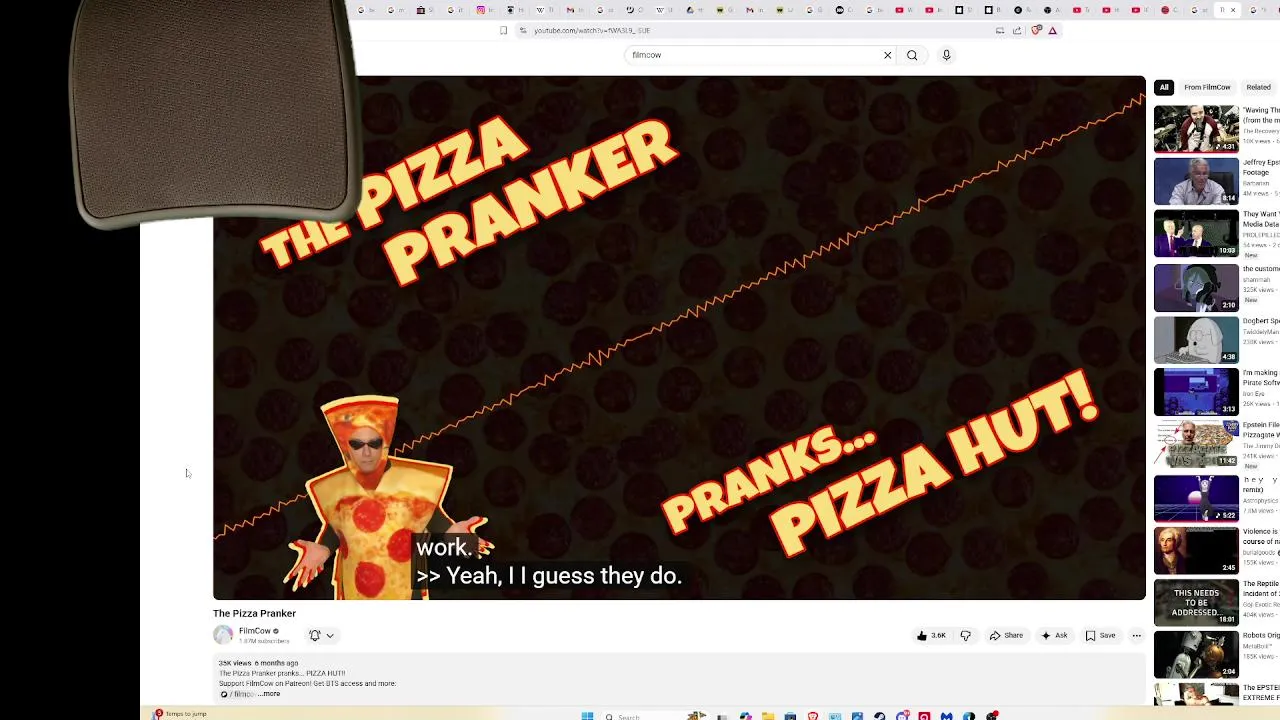Open the 4:38 Dogbert video thumbnail
This screenshot has width=1280, height=720.
pyautogui.click(x=1196, y=340)
